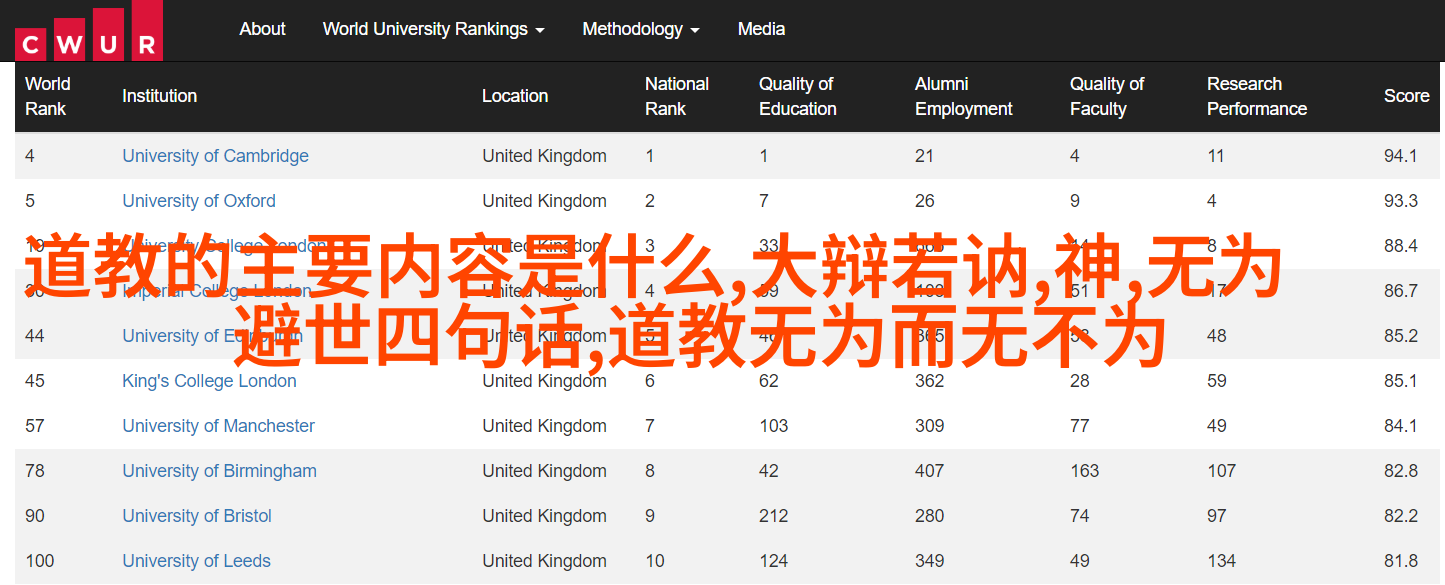The width and height of the screenshot is (1445, 585).
Task: Click Bristol's score 82.2
Action: 1401,516
